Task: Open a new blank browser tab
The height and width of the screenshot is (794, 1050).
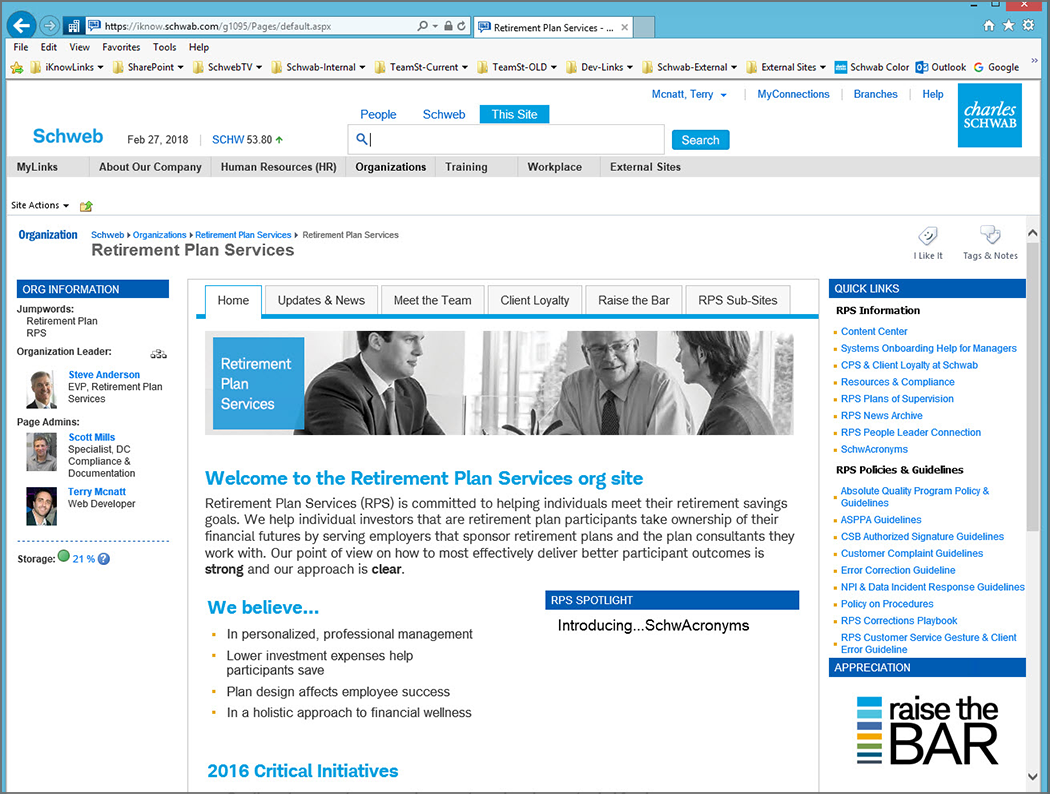Action: 644,27
